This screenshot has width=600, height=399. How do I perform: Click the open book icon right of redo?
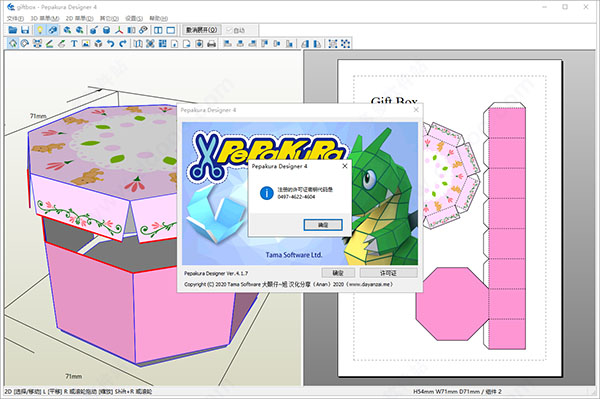point(138,44)
